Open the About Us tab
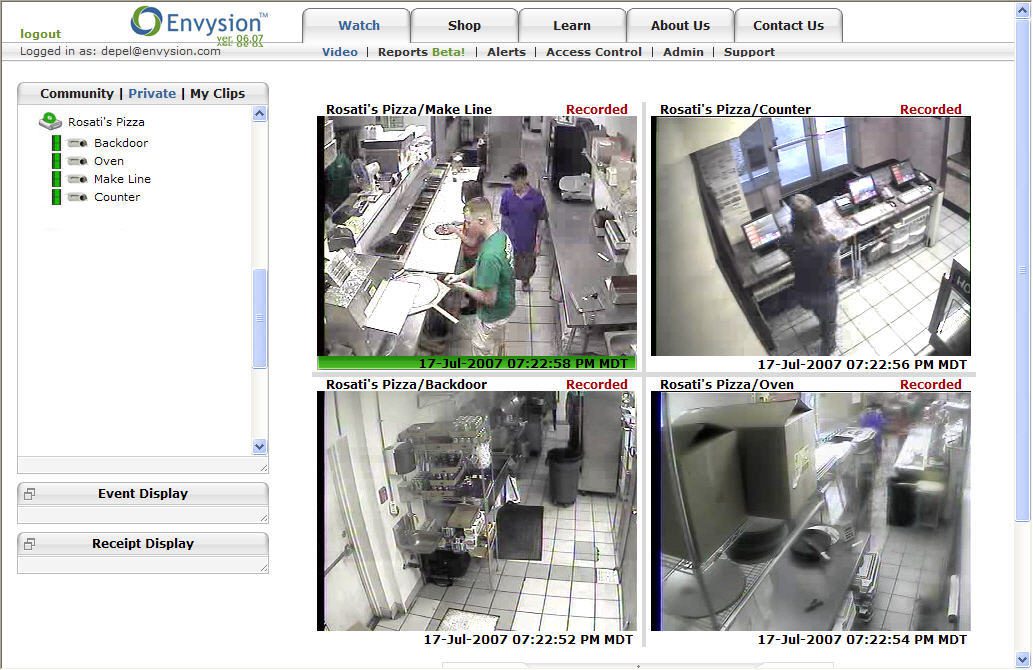Screen dimensions: 1033x670 [x=681, y=26]
